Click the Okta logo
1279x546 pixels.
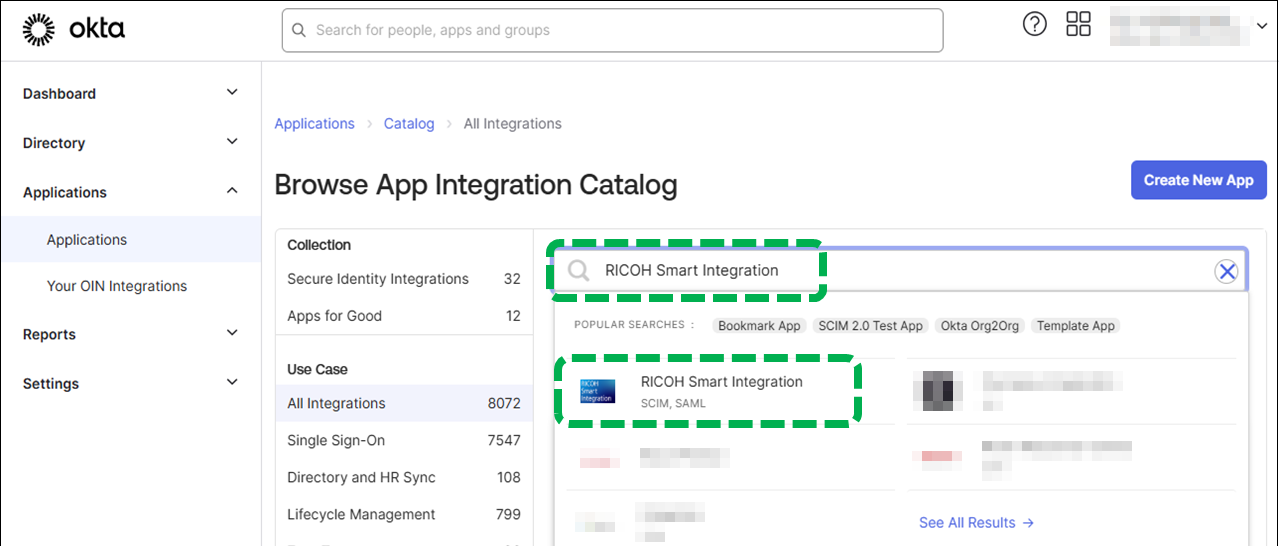73,30
